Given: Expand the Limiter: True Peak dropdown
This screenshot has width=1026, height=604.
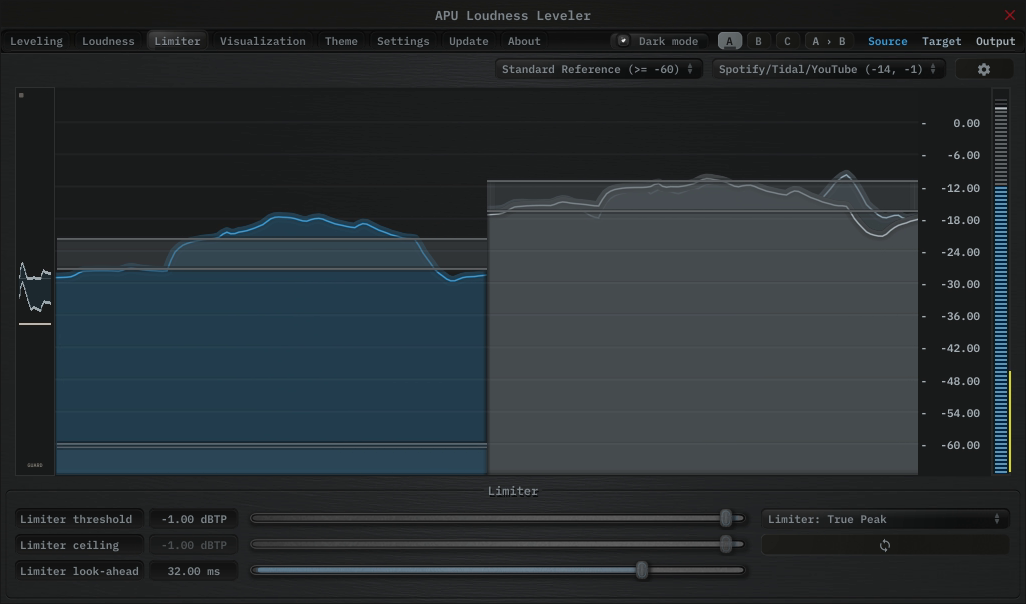Looking at the screenshot, I should pos(884,519).
